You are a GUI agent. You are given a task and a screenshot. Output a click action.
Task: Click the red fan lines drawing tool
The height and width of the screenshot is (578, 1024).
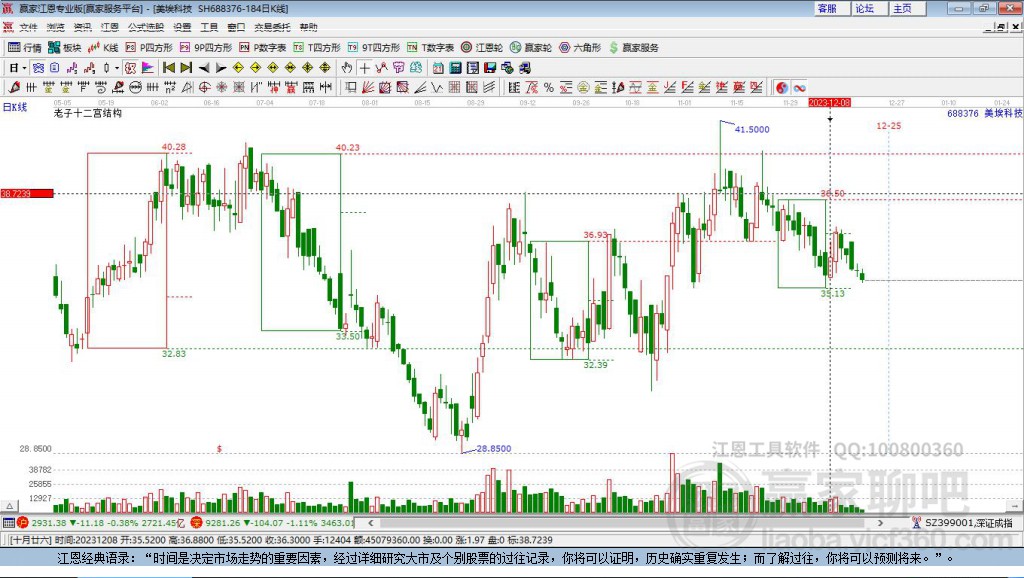[367, 87]
